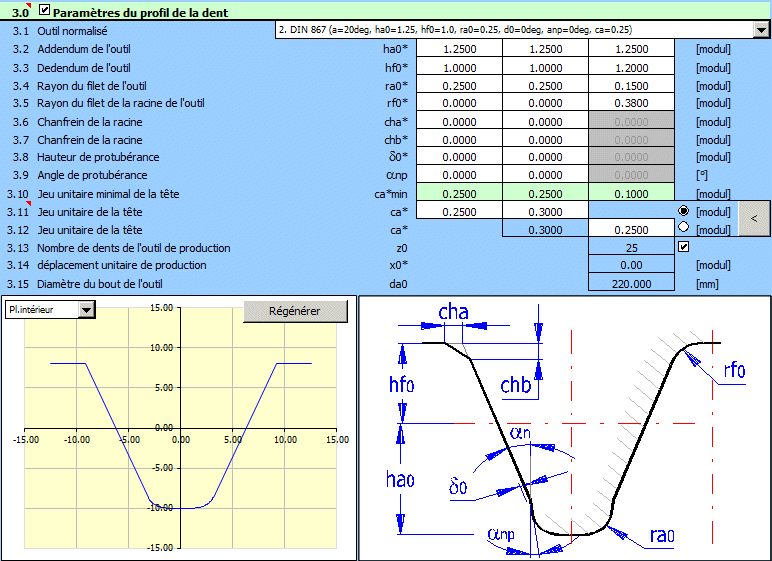Screen dimensions: 772x561
Task: Open the 'Outil normalisé' DIN 867 dropdown
Action: 761,30
